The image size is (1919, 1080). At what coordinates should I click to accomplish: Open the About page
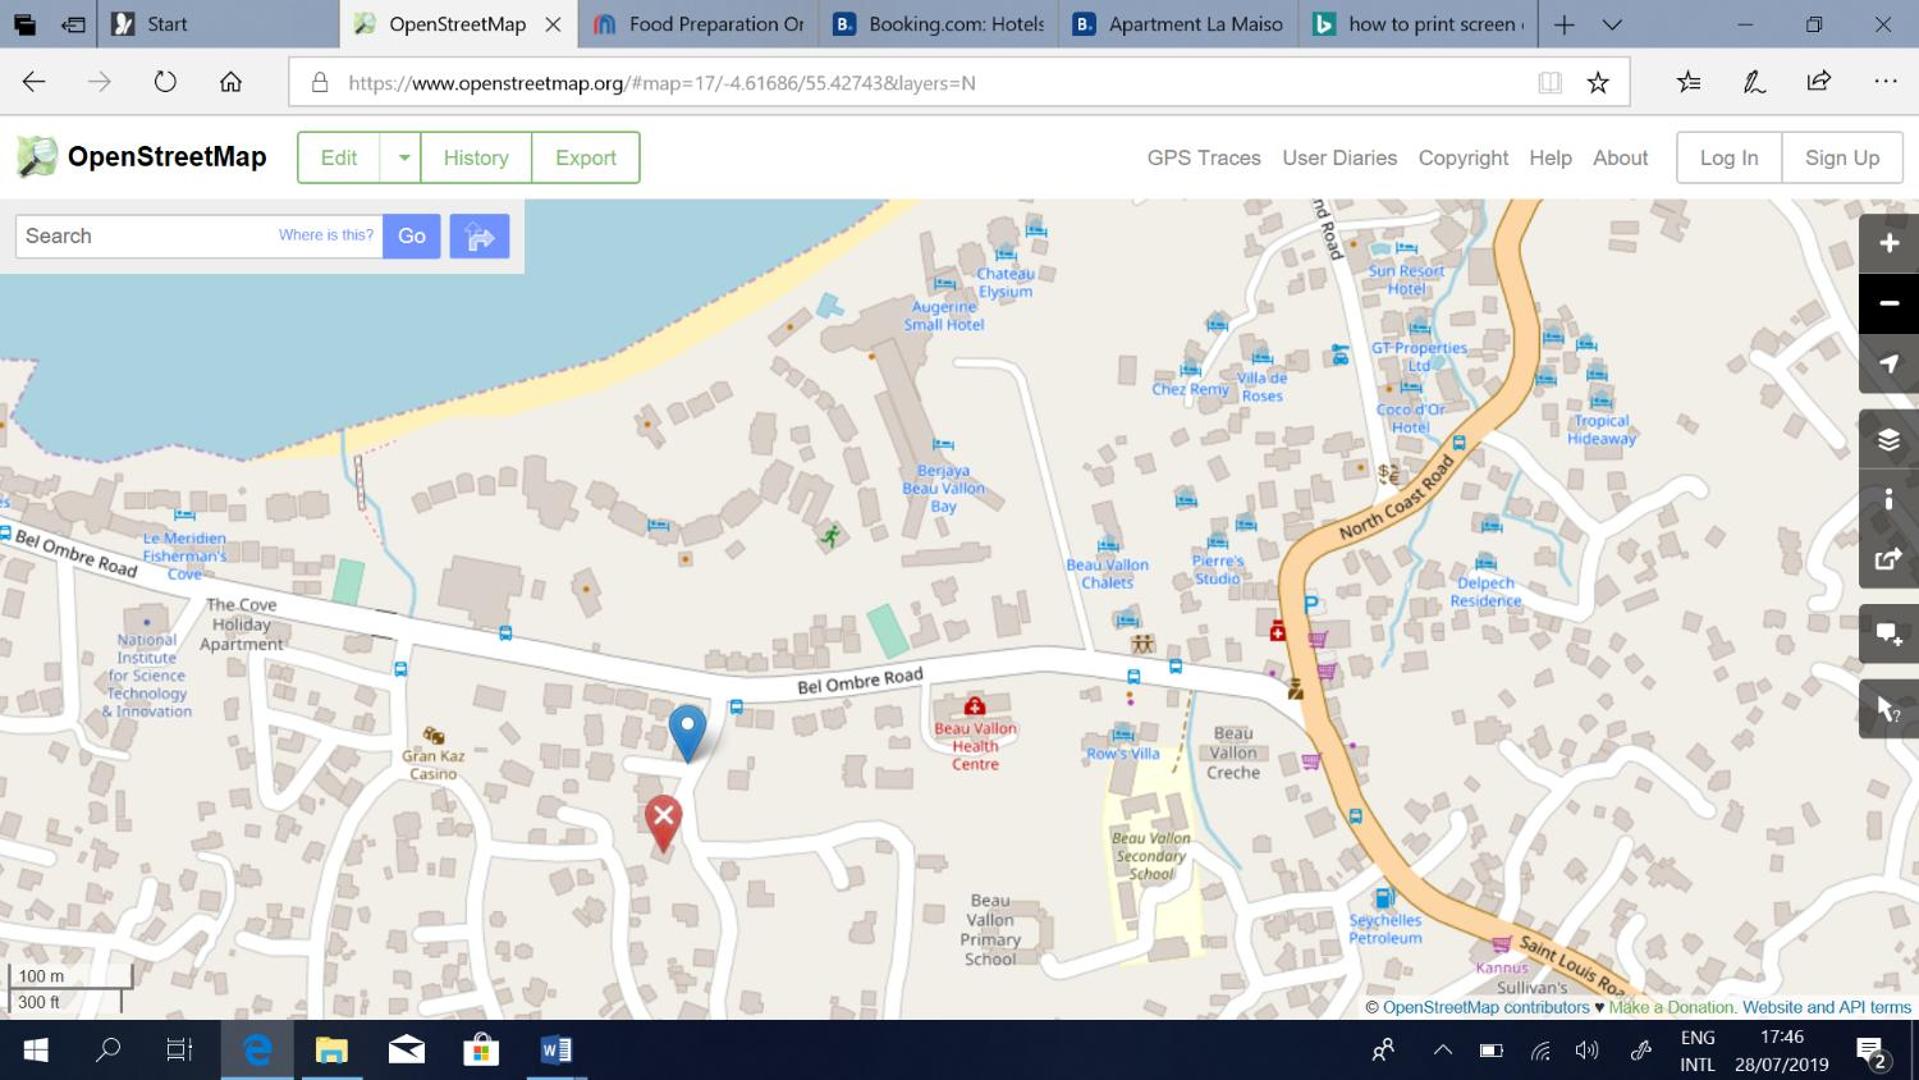1620,157
